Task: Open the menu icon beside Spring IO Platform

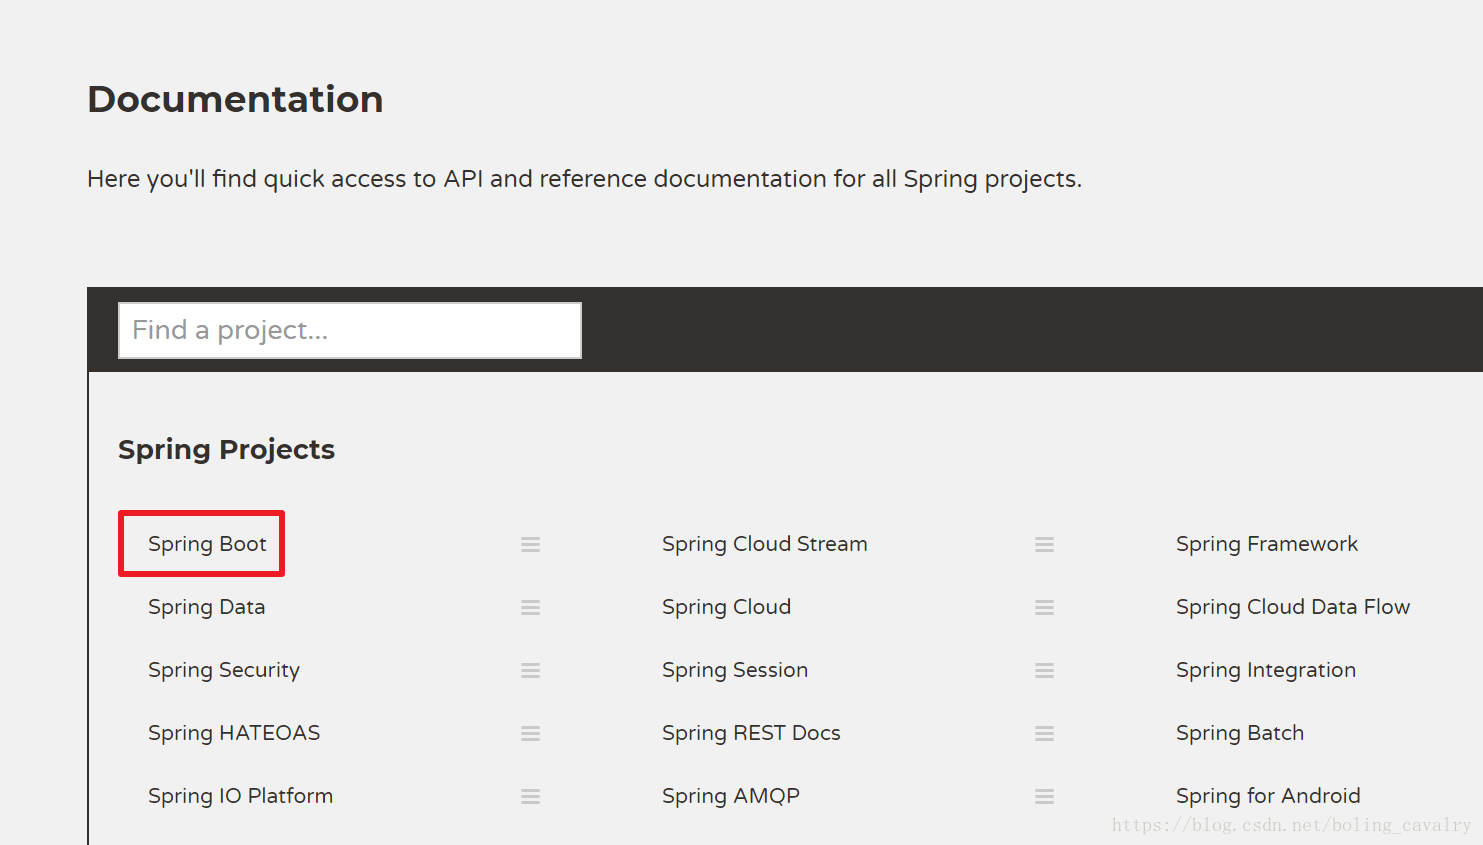Action: pos(530,797)
